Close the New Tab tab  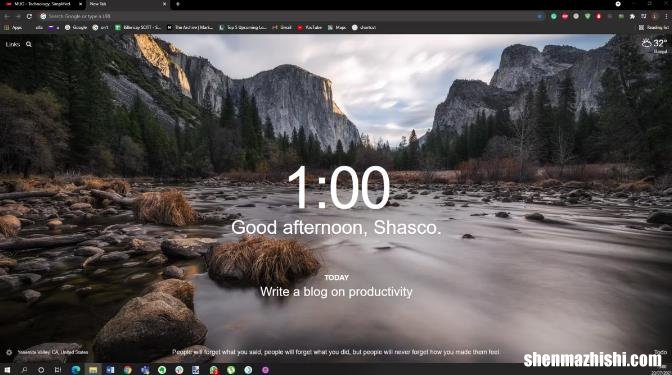(164, 4)
